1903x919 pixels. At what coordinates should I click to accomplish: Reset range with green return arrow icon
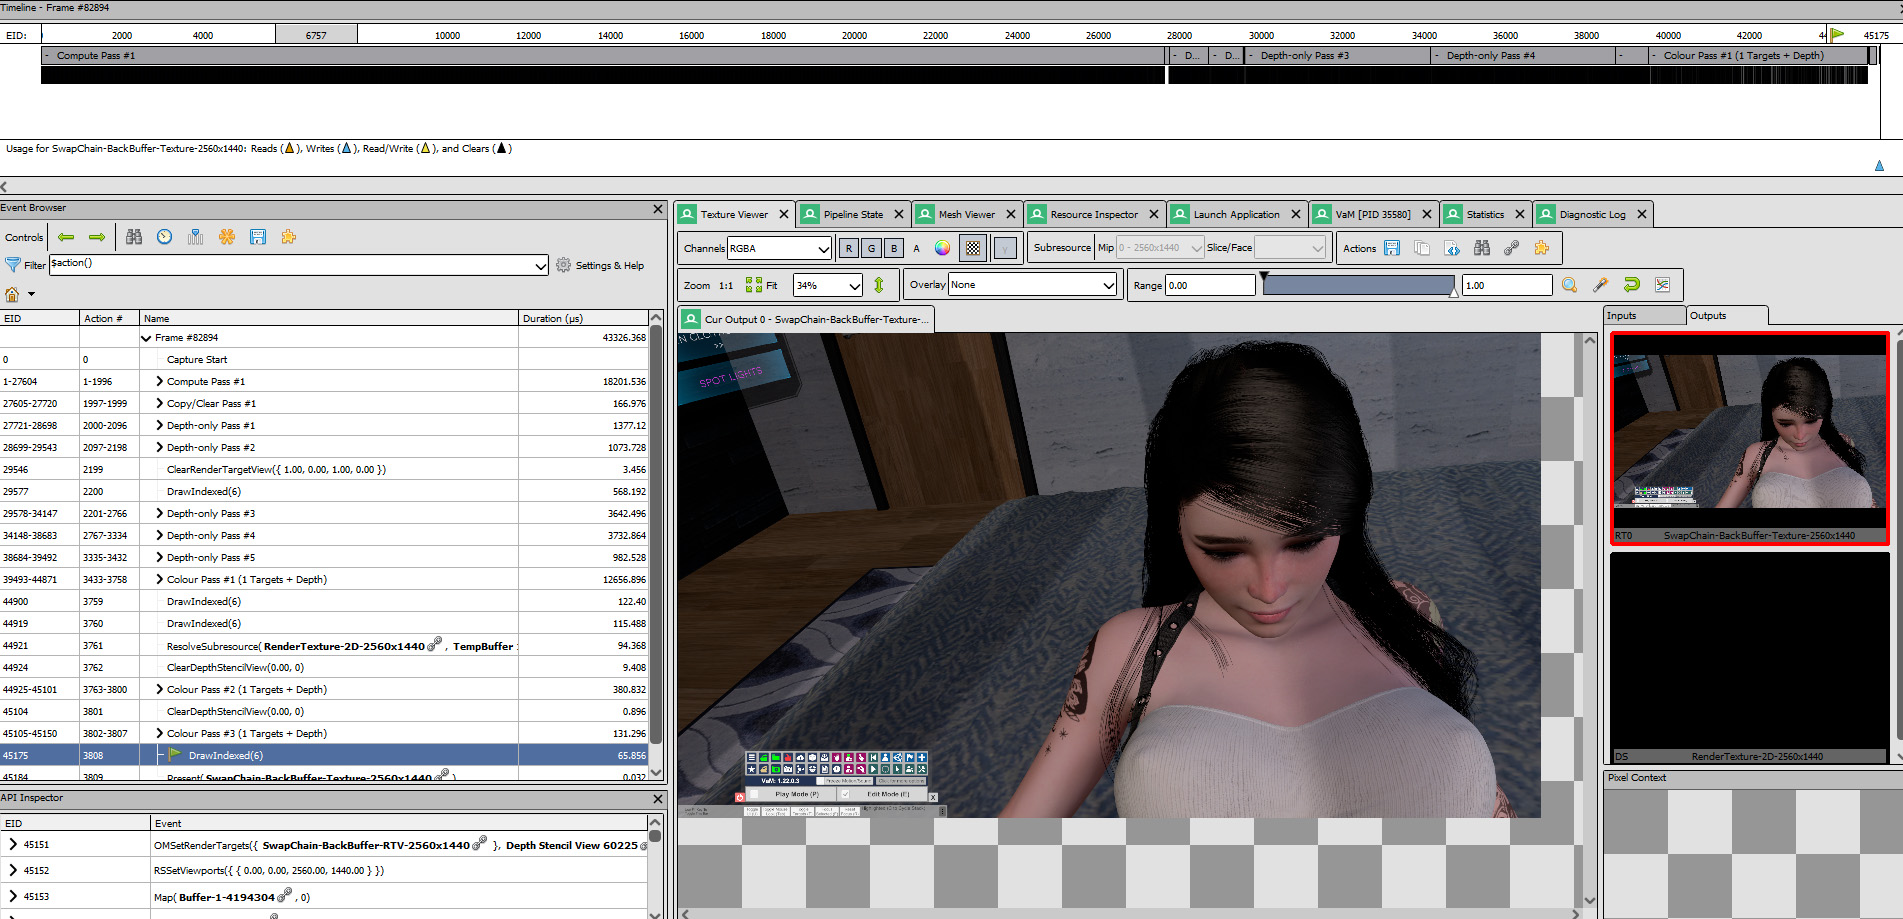pyautogui.click(x=1632, y=285)
